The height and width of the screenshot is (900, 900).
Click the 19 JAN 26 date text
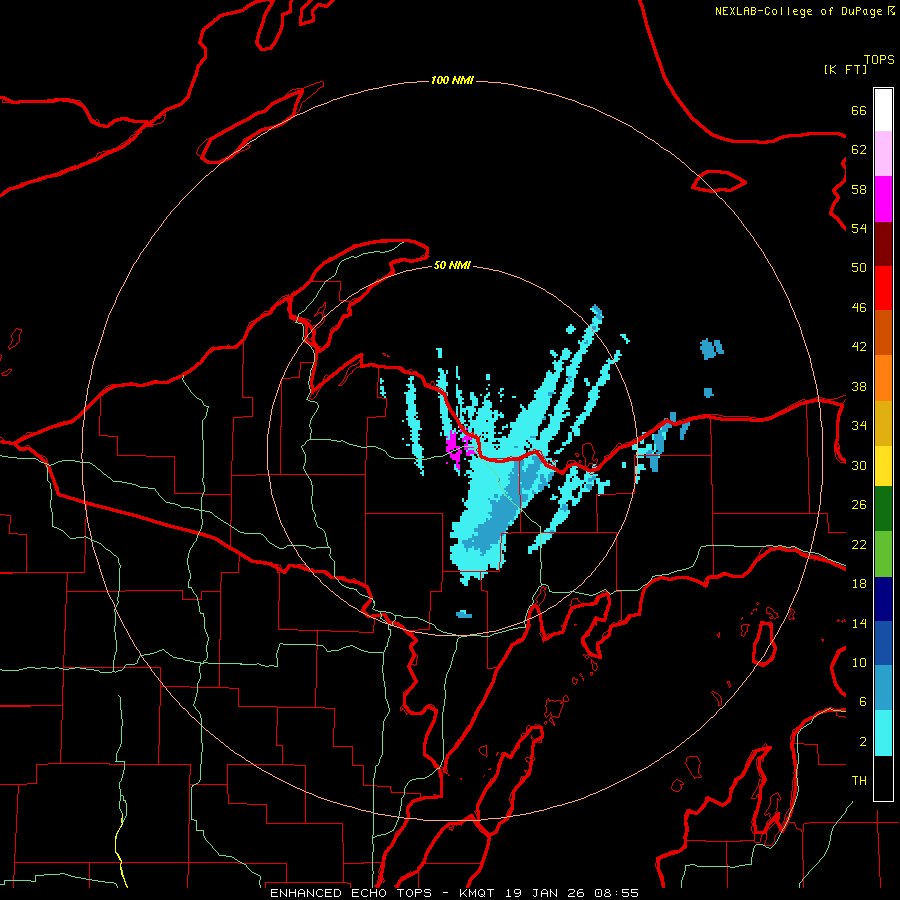(546, 893)
